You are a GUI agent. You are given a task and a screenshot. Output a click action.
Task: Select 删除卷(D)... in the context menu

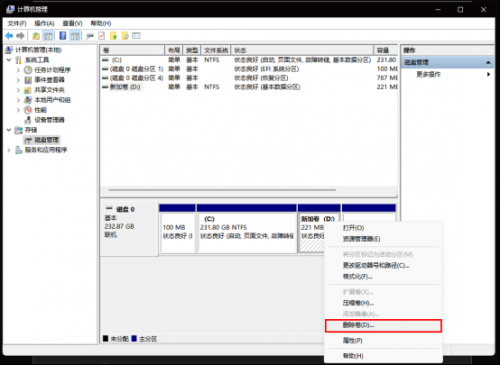[383, 326]
